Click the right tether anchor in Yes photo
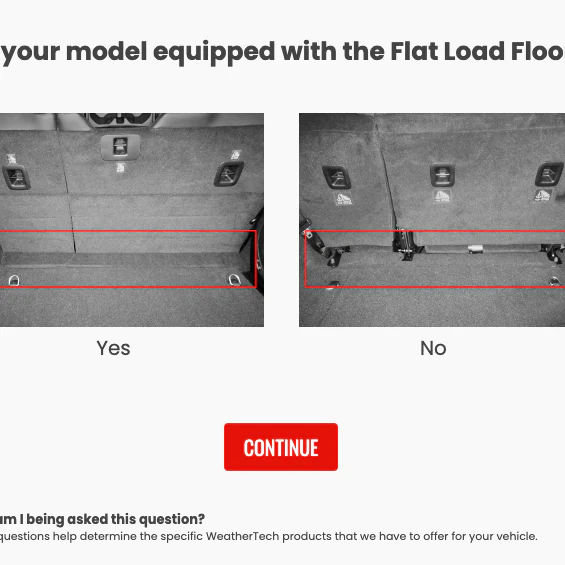 pos(228,173)
